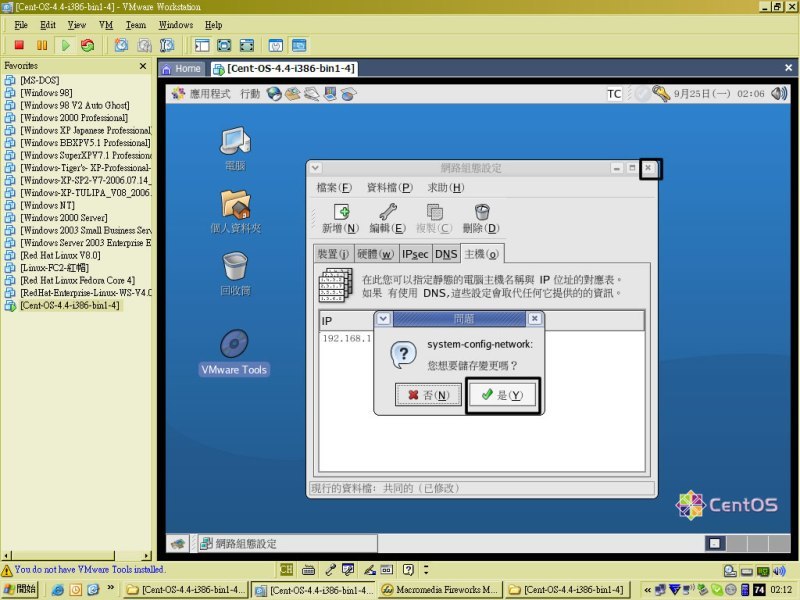
Task: Switch to the IPsec tab
Action: 415,254
